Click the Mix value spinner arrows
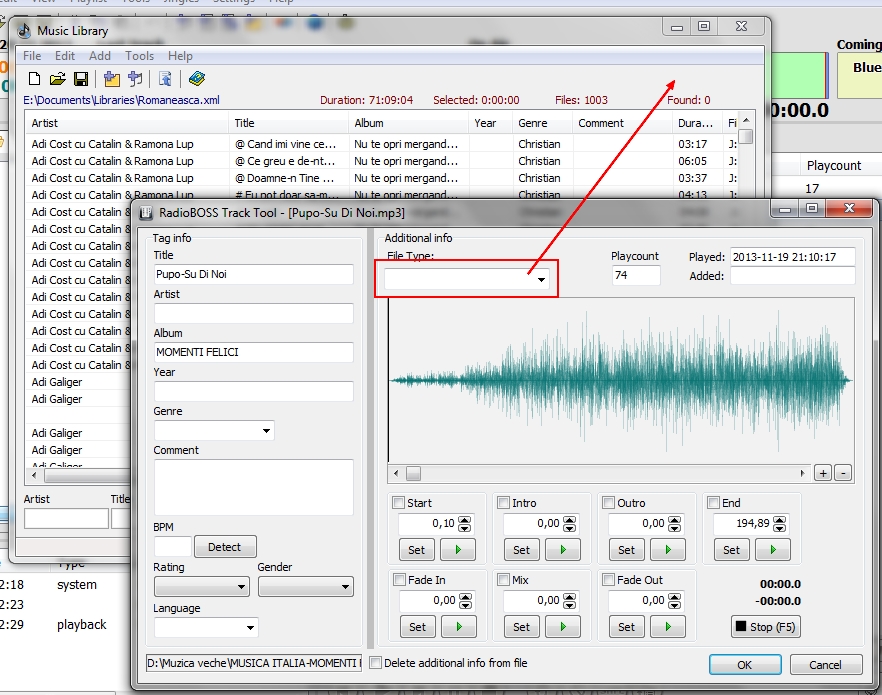This screenshot has height=695, width=882. [x=569, y=601]
